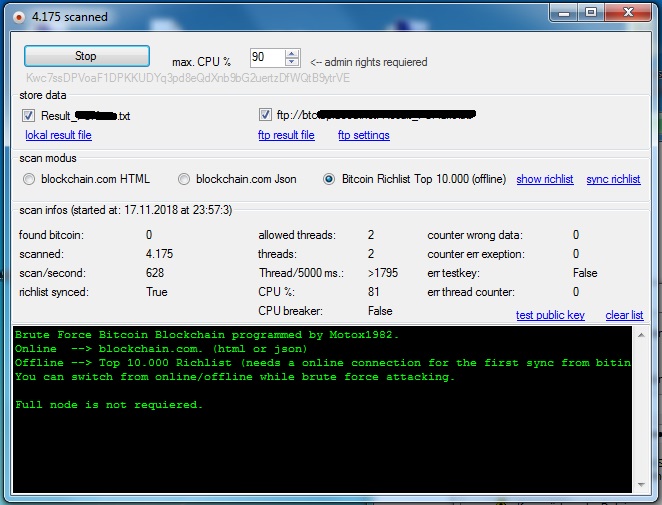
Task: Click the 'counter err exeption:' label
Action: pos(476,254)
